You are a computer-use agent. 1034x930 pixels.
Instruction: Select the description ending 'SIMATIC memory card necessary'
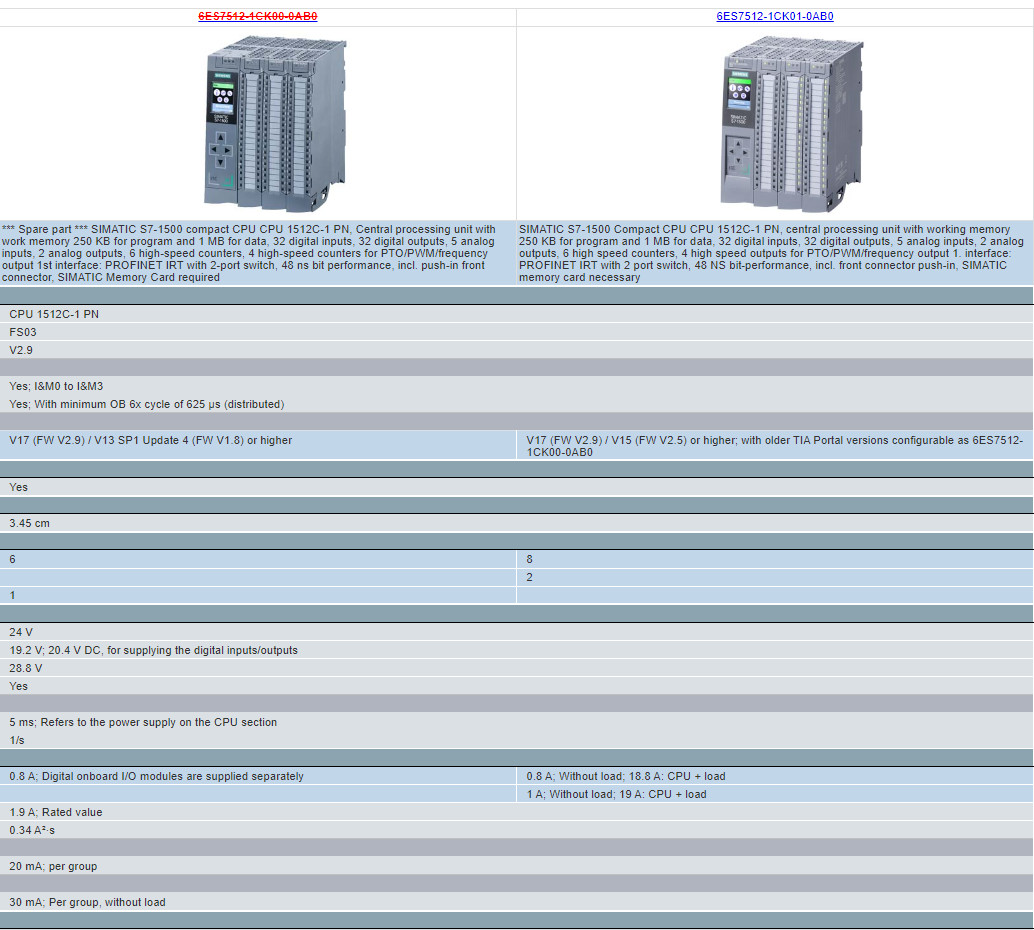(x=775, y=253)
